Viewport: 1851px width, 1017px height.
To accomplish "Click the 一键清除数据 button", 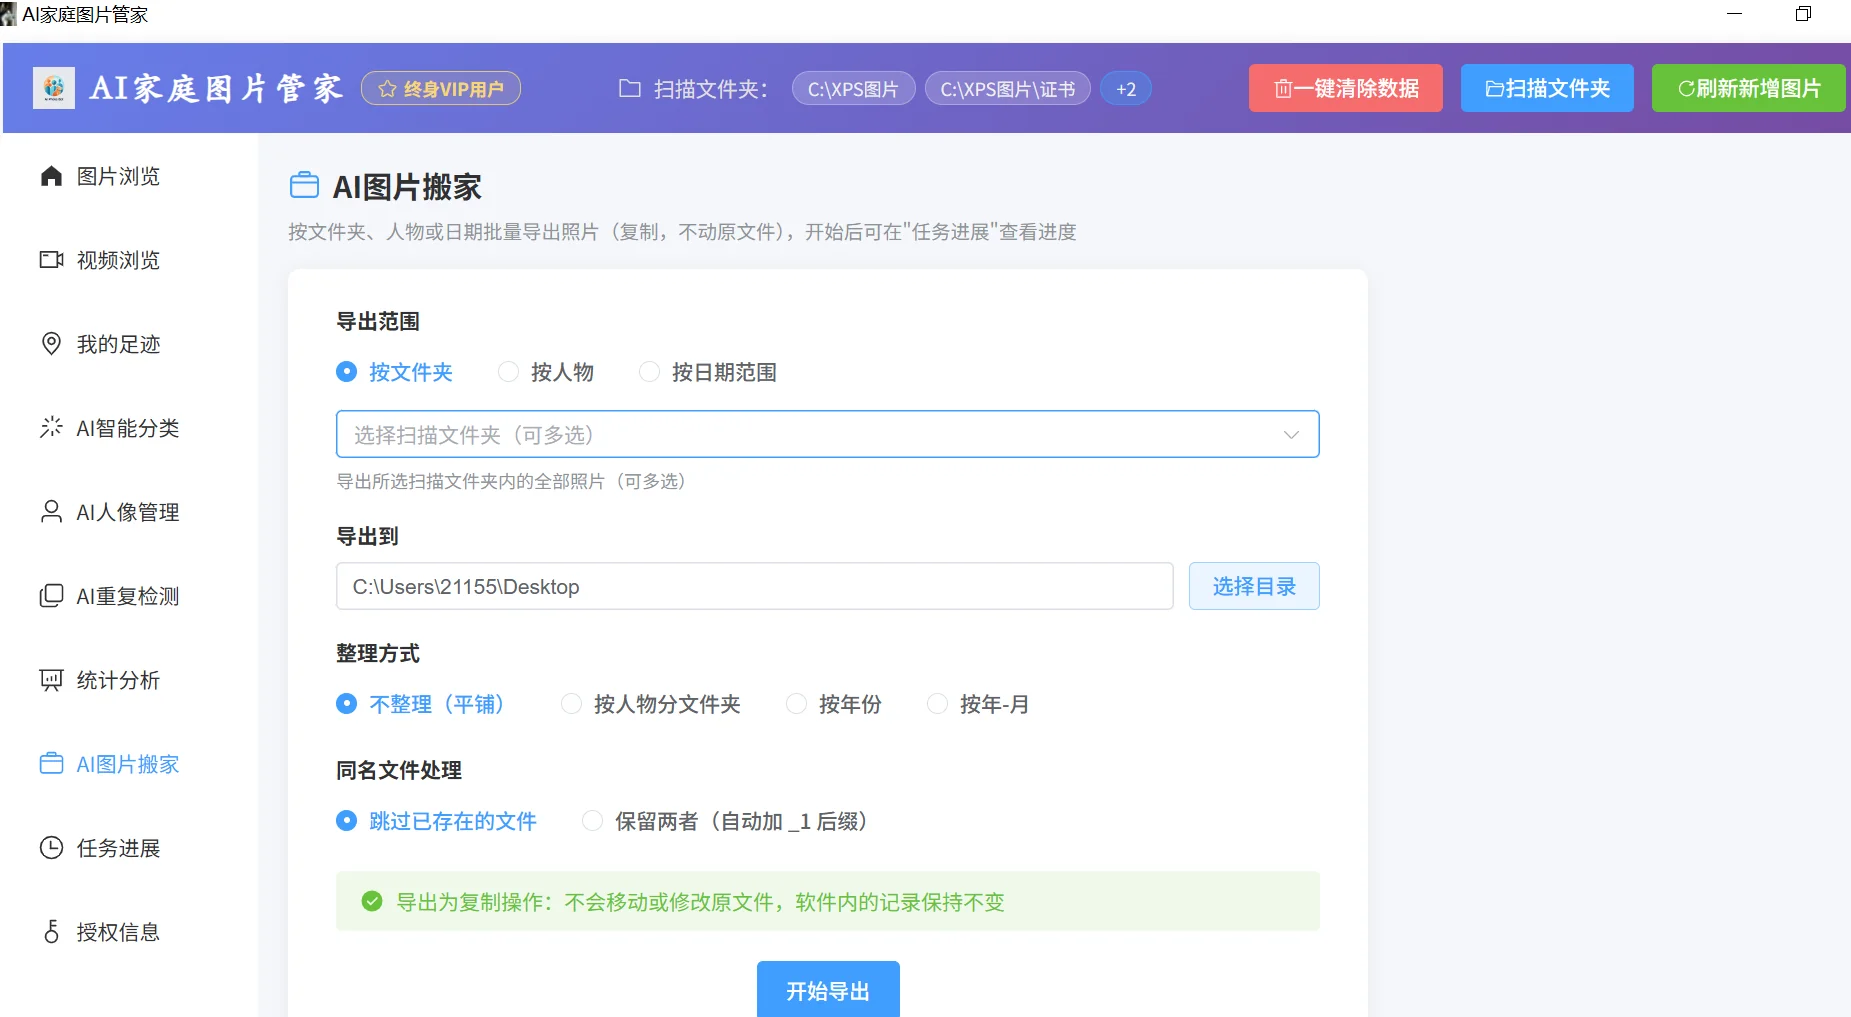I will [1346, 88].
